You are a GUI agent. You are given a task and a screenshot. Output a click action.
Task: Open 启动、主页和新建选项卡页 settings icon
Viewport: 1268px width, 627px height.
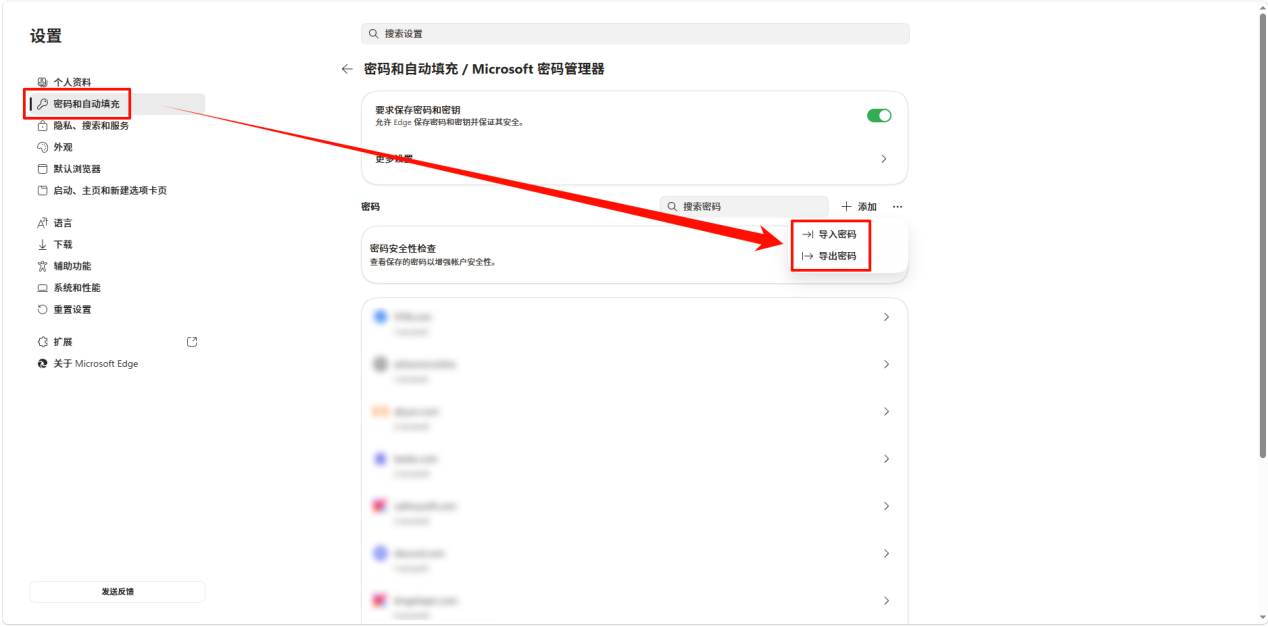pyautogui.click(x=42, y=190)
